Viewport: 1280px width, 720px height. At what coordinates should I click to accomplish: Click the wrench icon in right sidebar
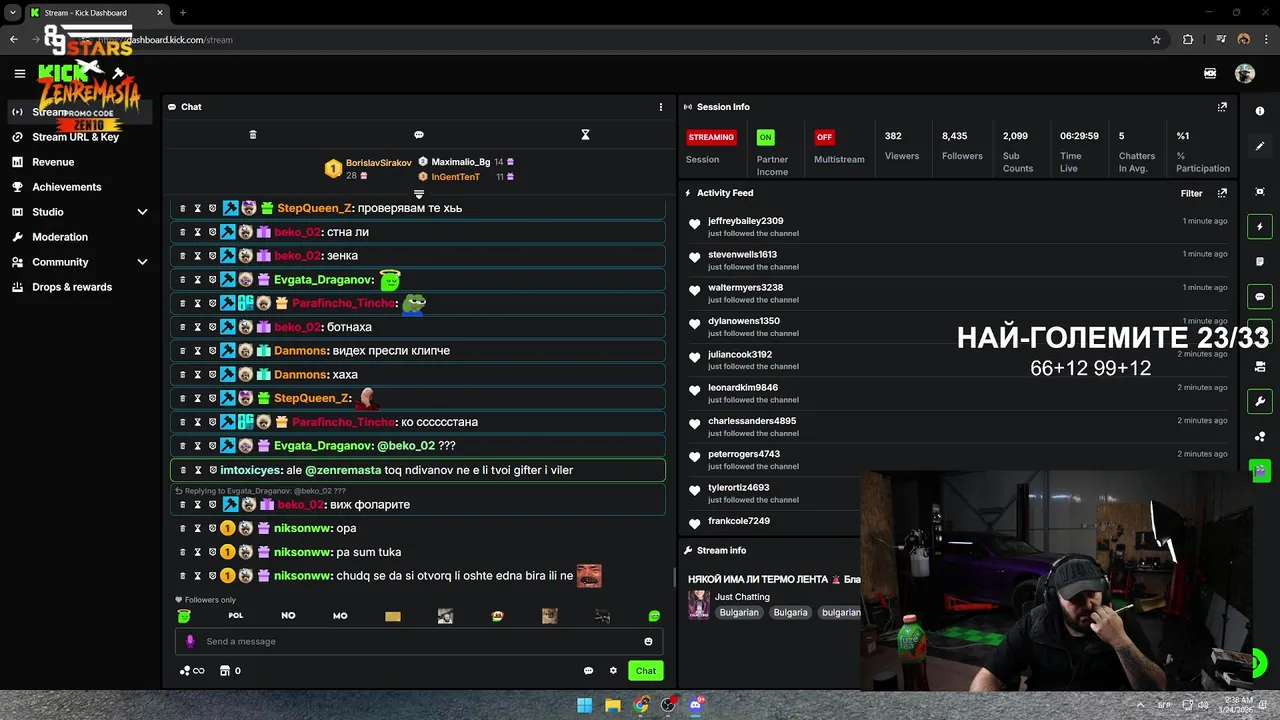point(1260,402)
